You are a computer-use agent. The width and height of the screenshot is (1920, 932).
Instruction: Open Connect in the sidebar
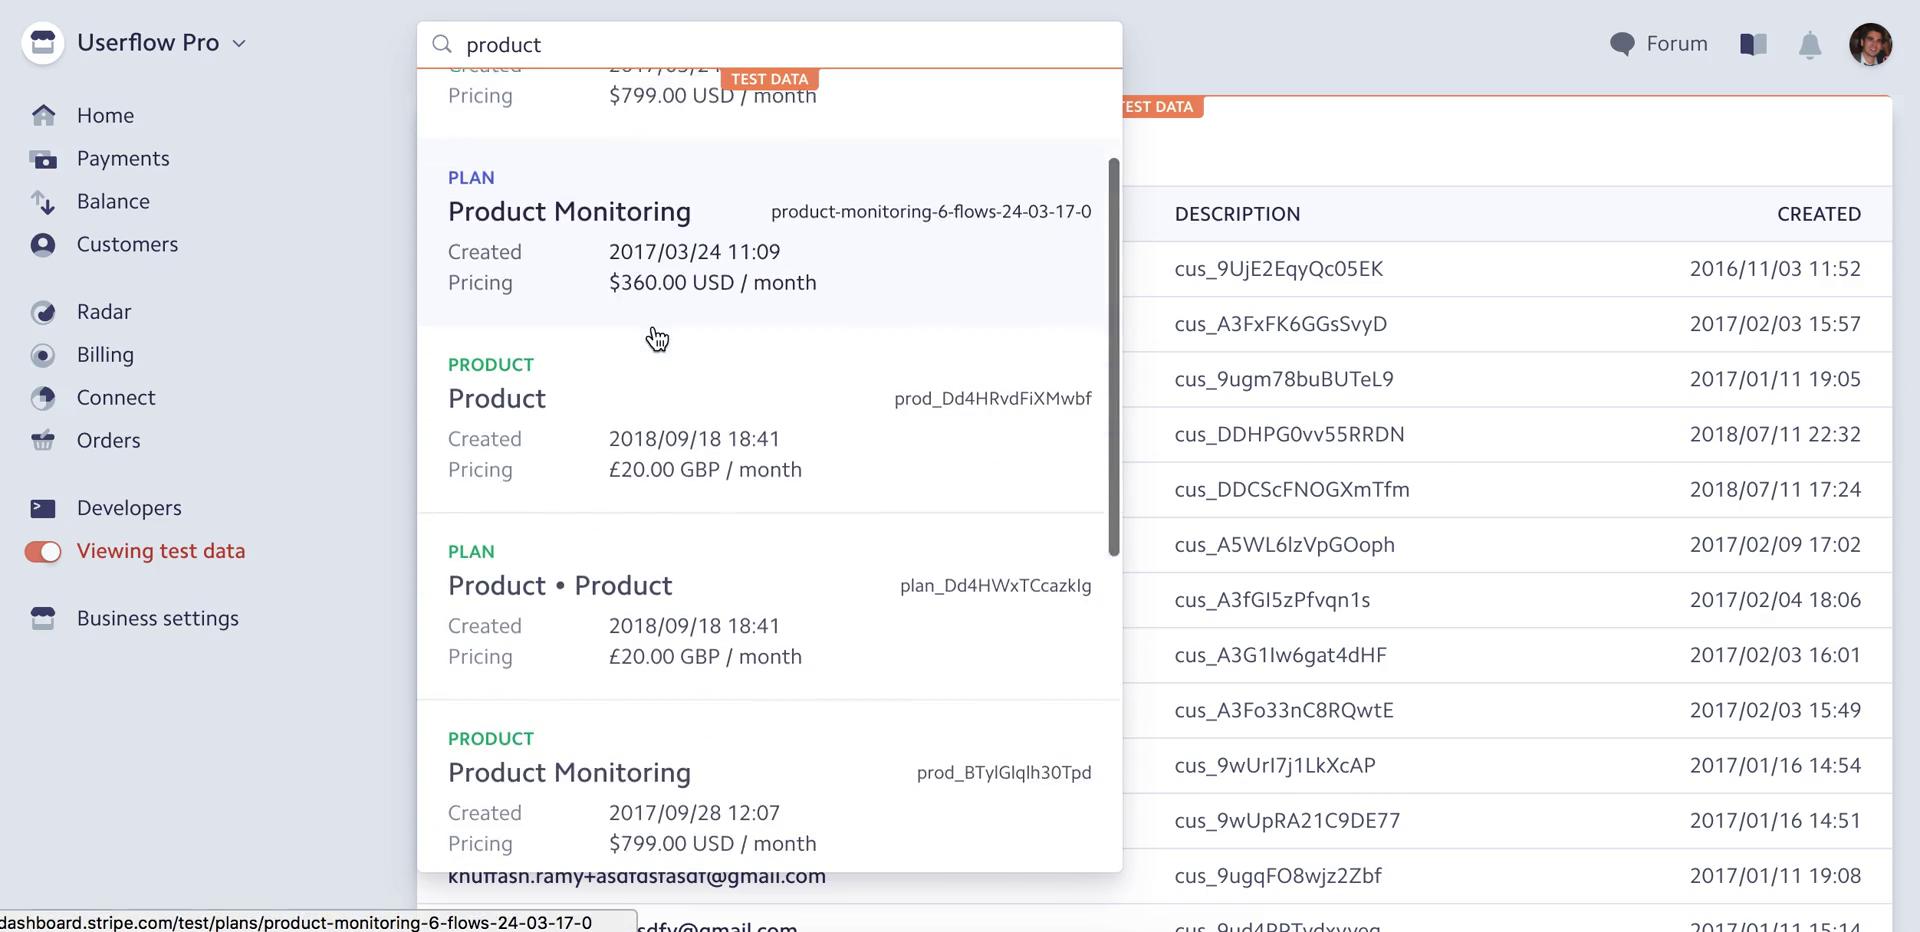click(116, 397)
